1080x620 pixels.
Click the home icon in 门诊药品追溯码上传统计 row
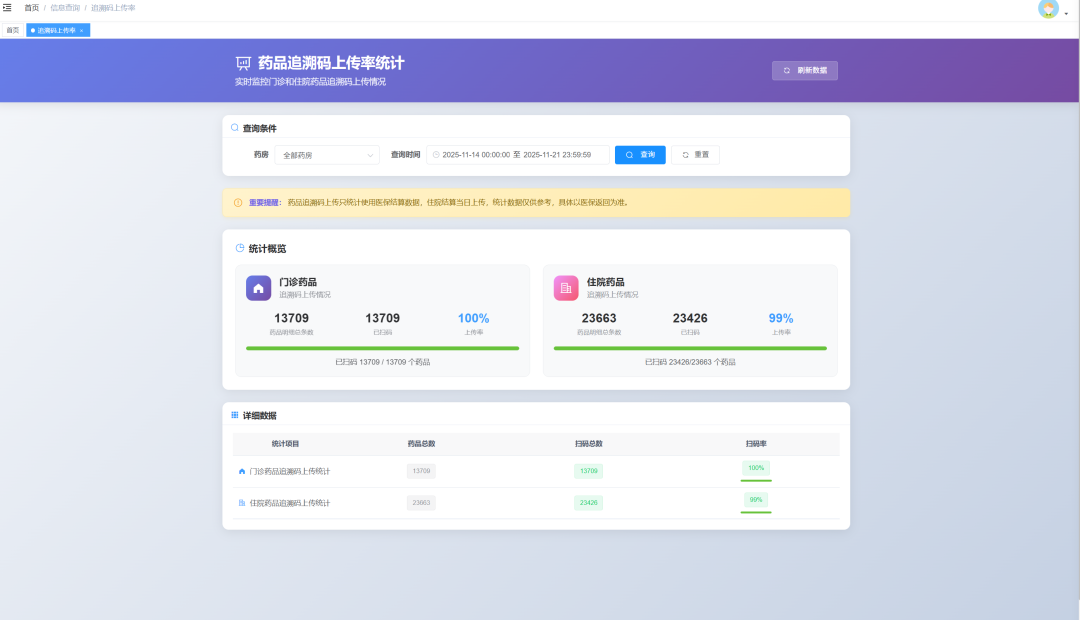pyautogui.click(x=242, y=471)
